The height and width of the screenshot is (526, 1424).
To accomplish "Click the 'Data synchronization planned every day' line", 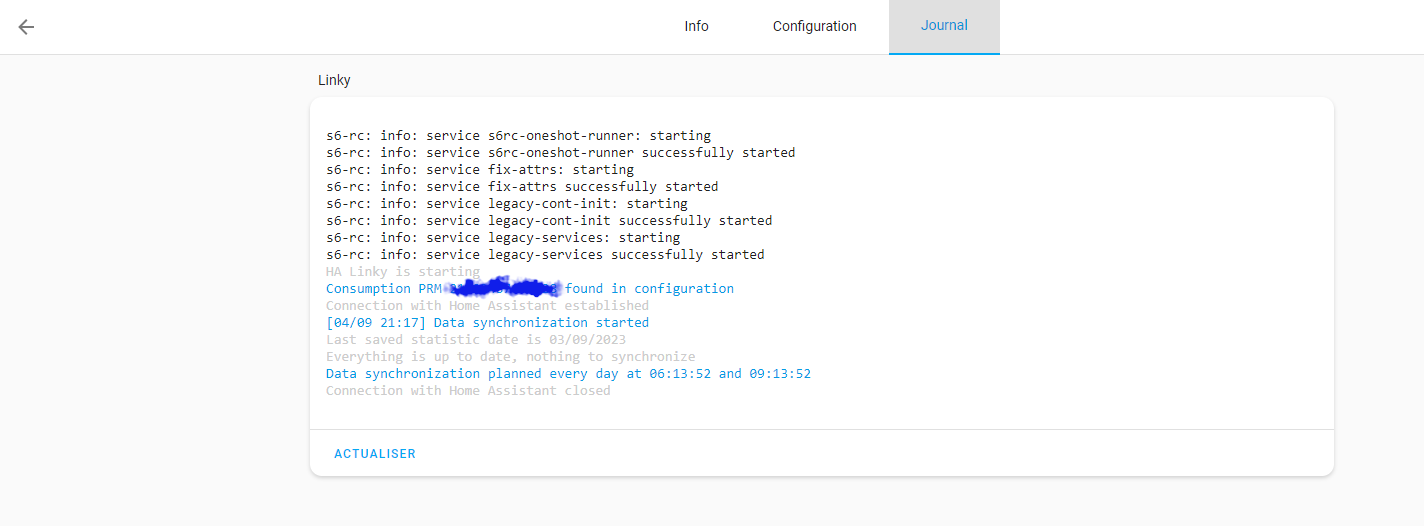I will click(568, 374).
